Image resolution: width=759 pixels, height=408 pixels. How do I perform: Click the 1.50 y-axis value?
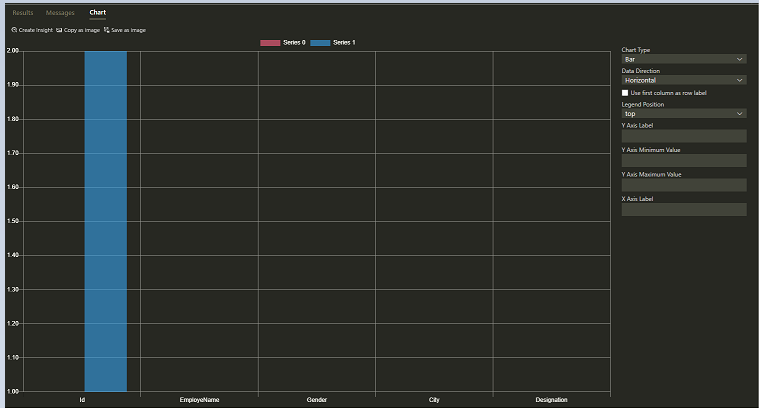click(x=13, y=221)
